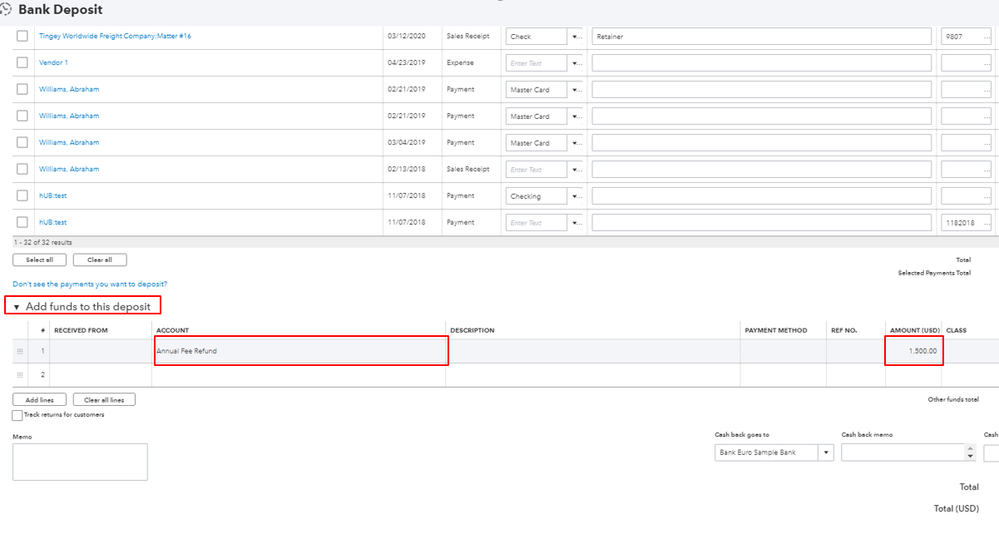Open recent transactions icon beside Bank Deposit
Viewport: 999px width, 534px height.
(8, 9)
